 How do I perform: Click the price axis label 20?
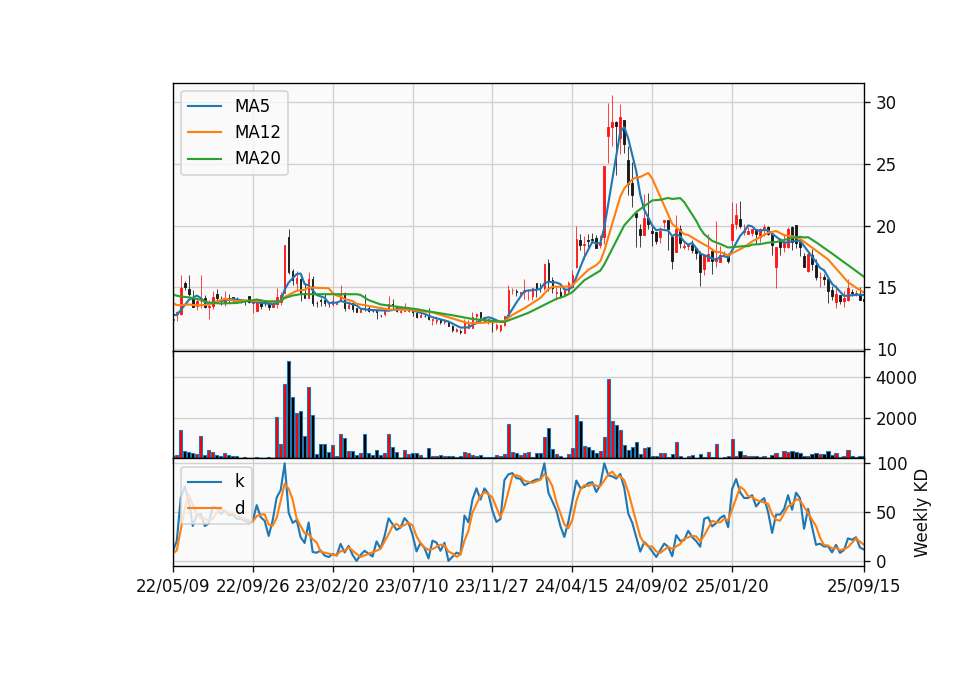pos(885,227)
